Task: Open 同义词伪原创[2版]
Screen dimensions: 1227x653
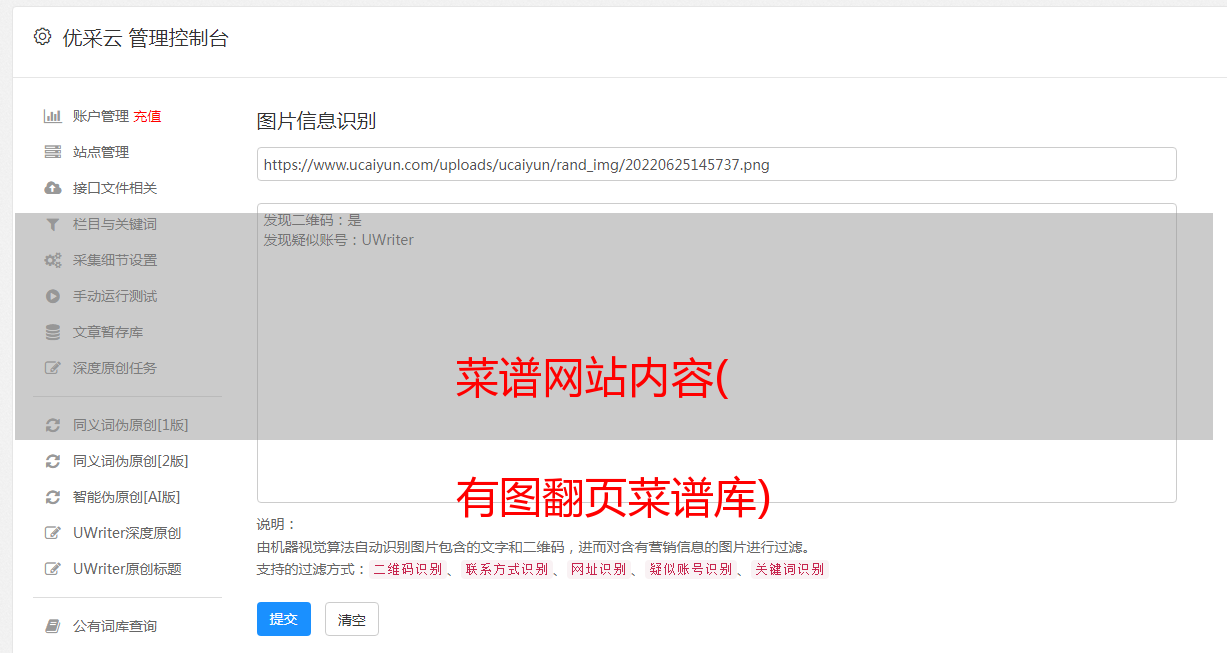Action: [131, 461]
